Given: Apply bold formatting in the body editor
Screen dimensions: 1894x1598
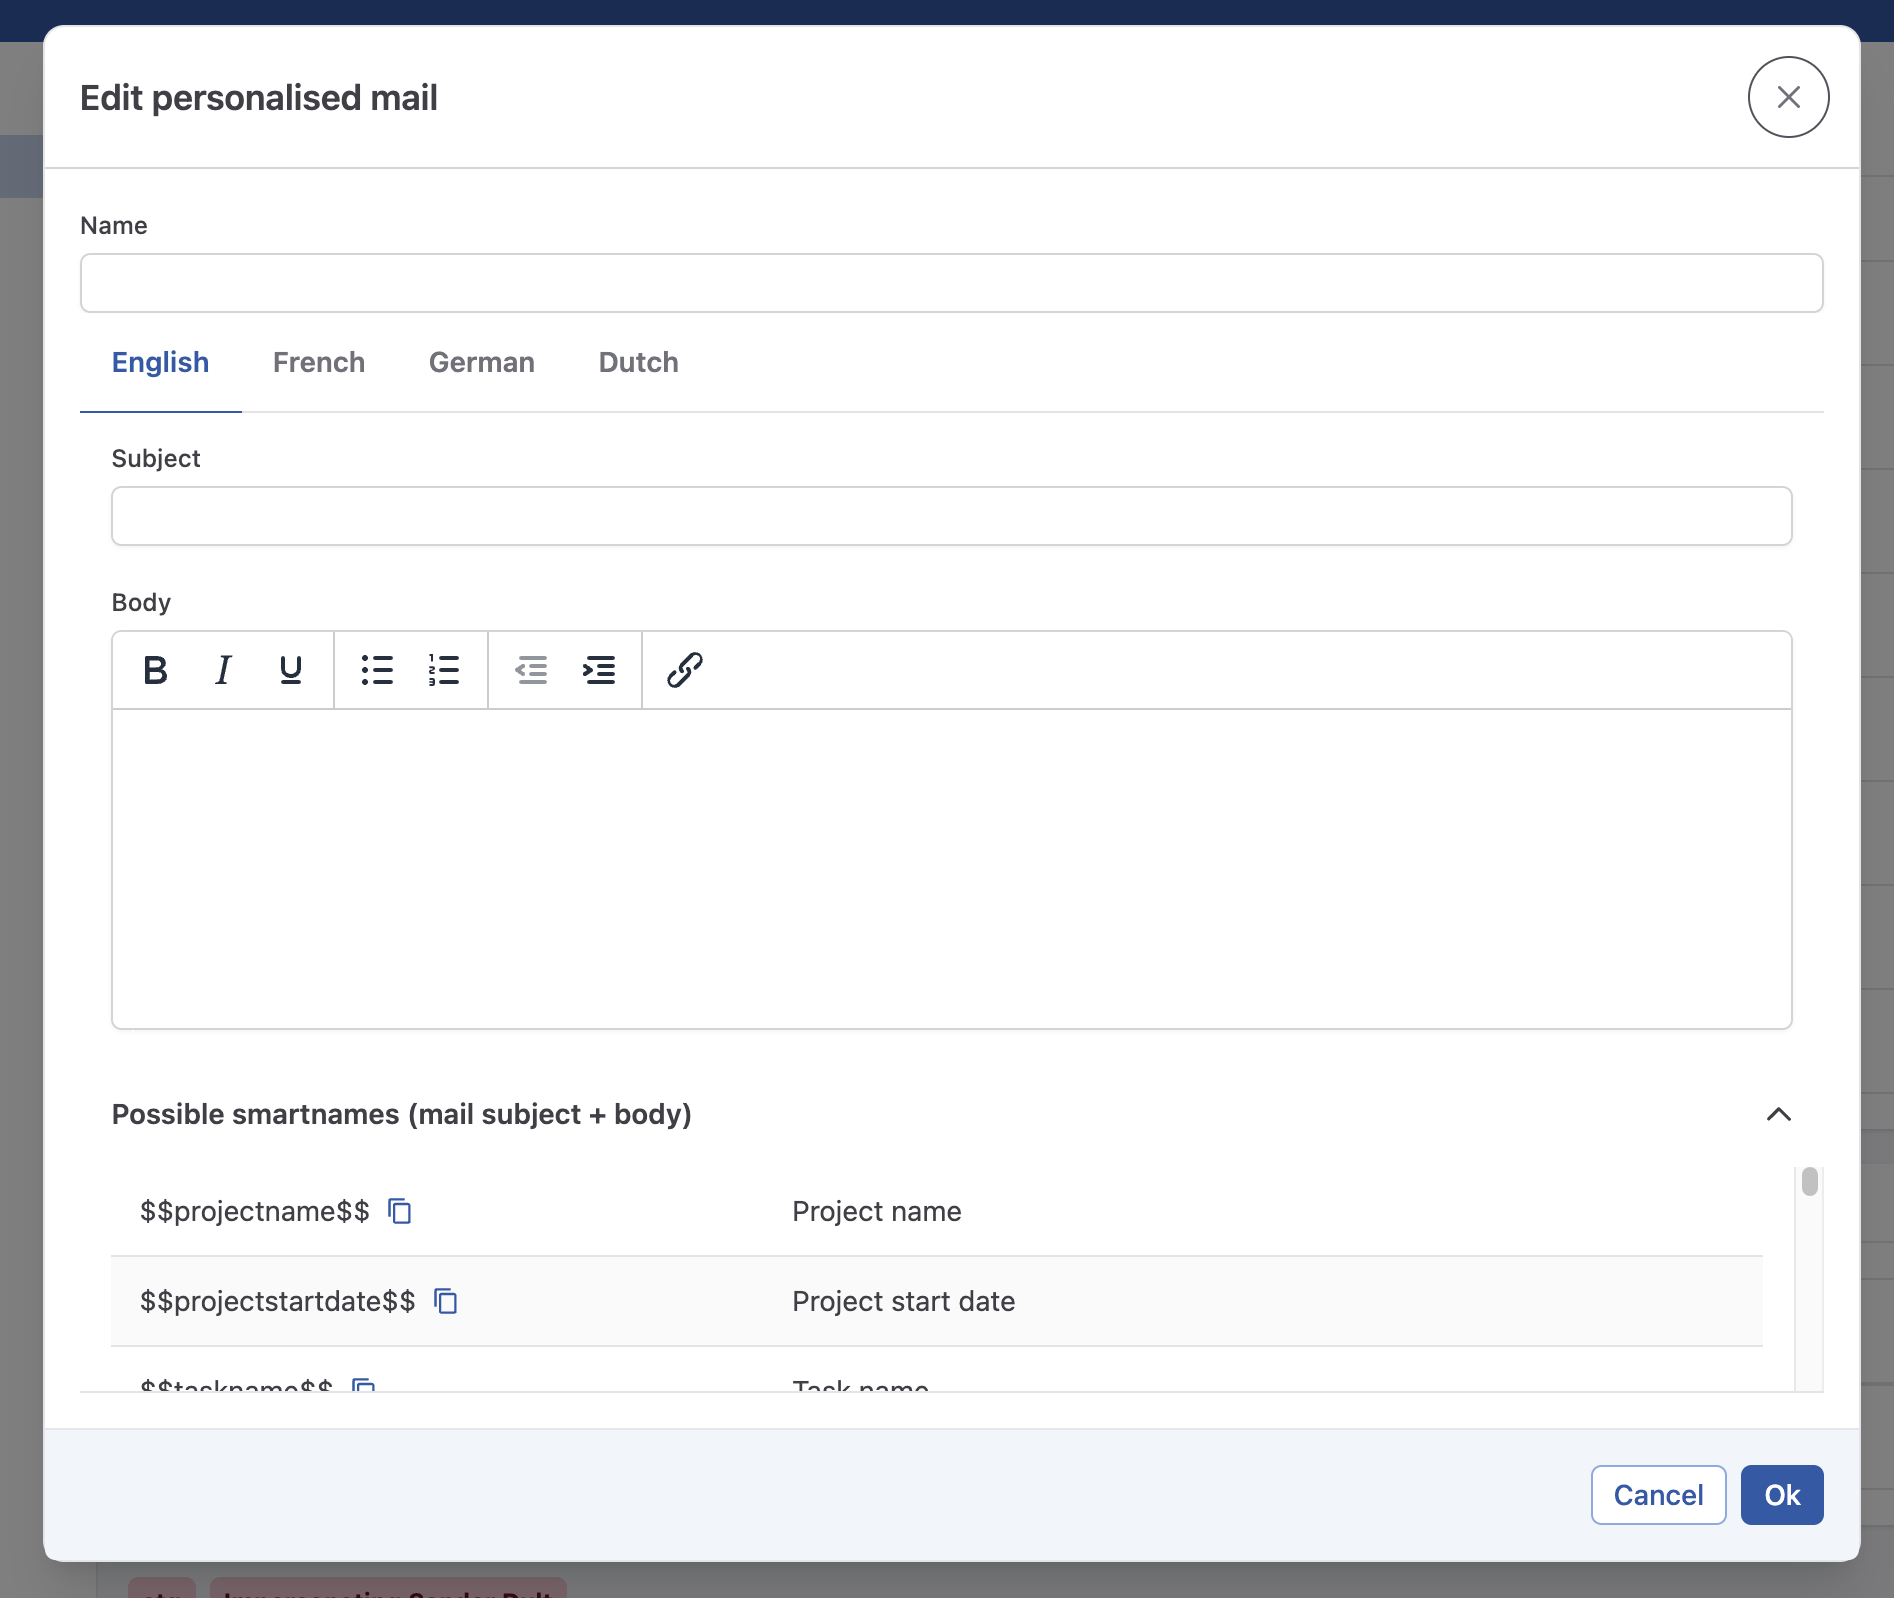Looking at the screenshot, I should [x=156, y=670].
